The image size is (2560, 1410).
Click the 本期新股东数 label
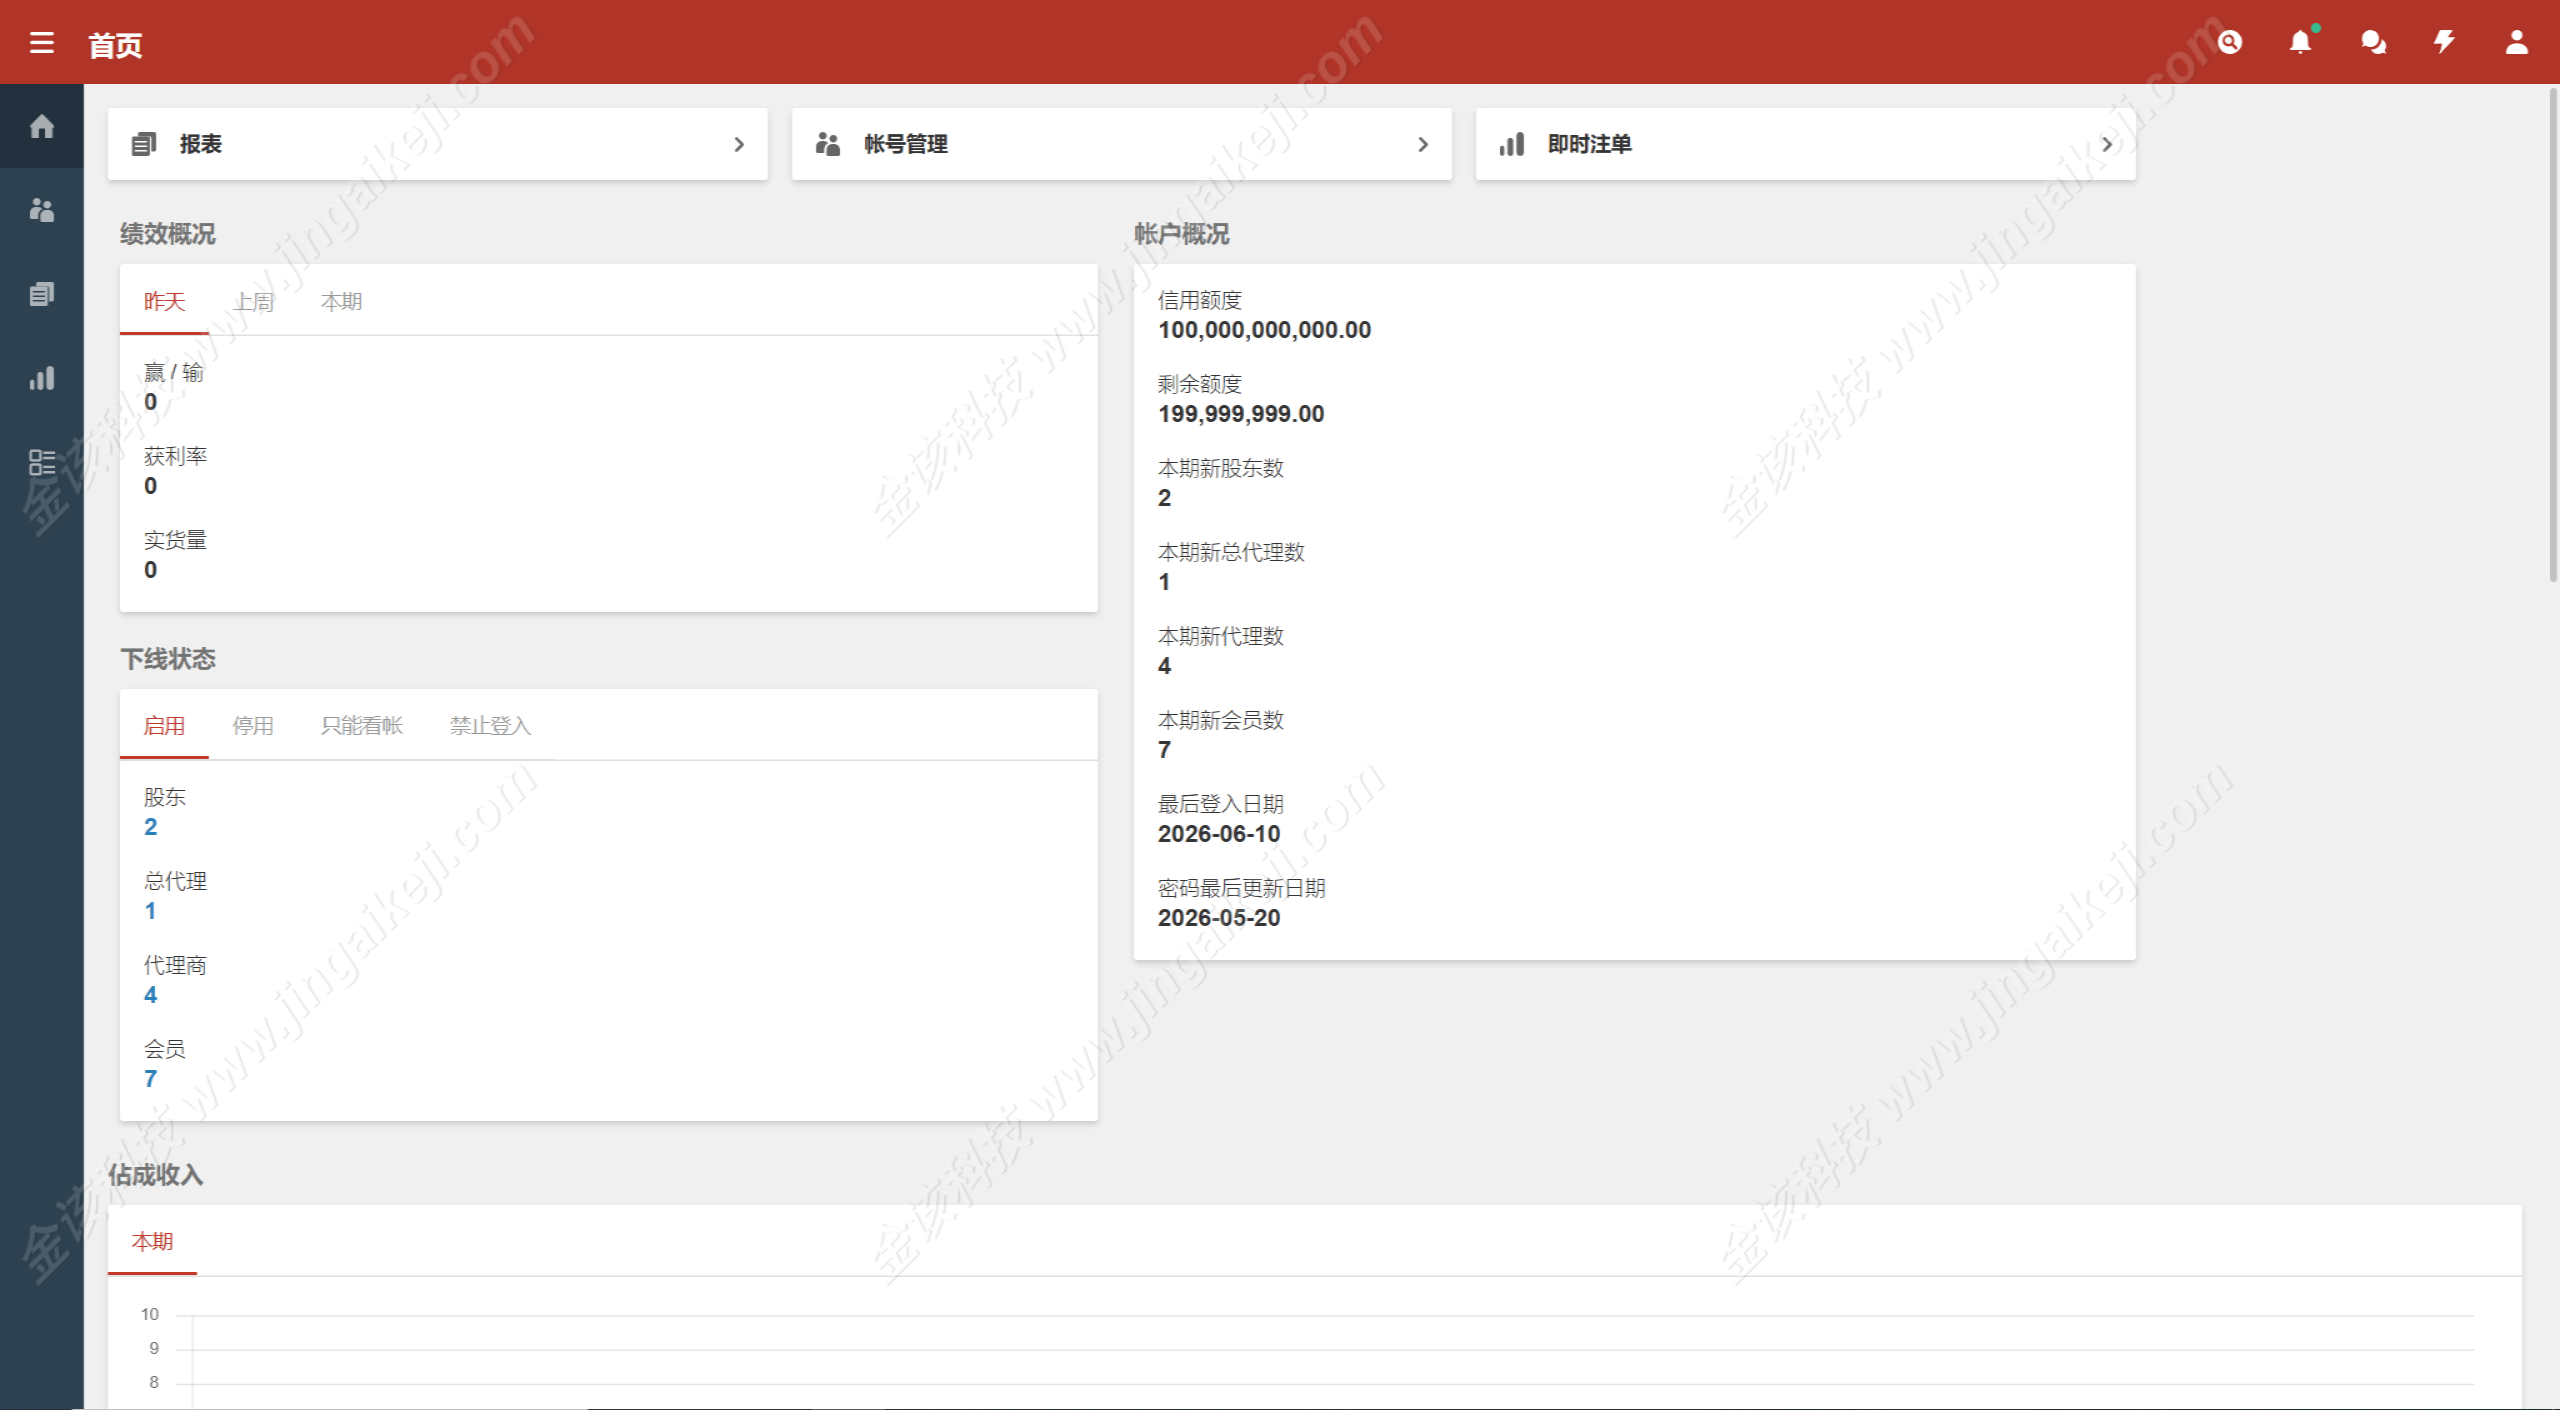coord(1221,468)
